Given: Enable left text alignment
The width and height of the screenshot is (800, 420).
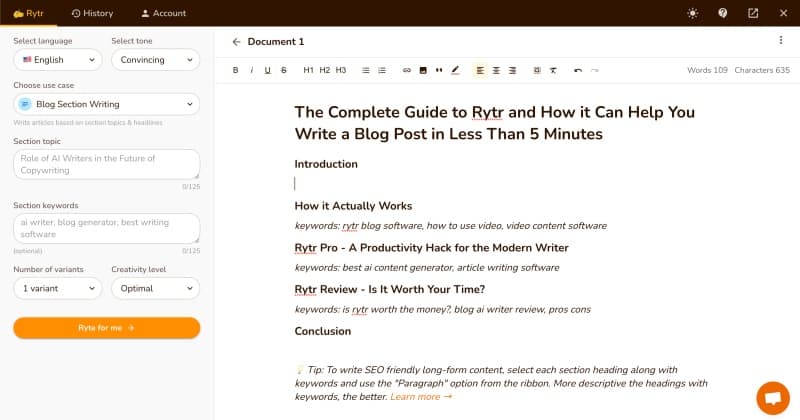Looking at the screenshot, I should [480, 70].
